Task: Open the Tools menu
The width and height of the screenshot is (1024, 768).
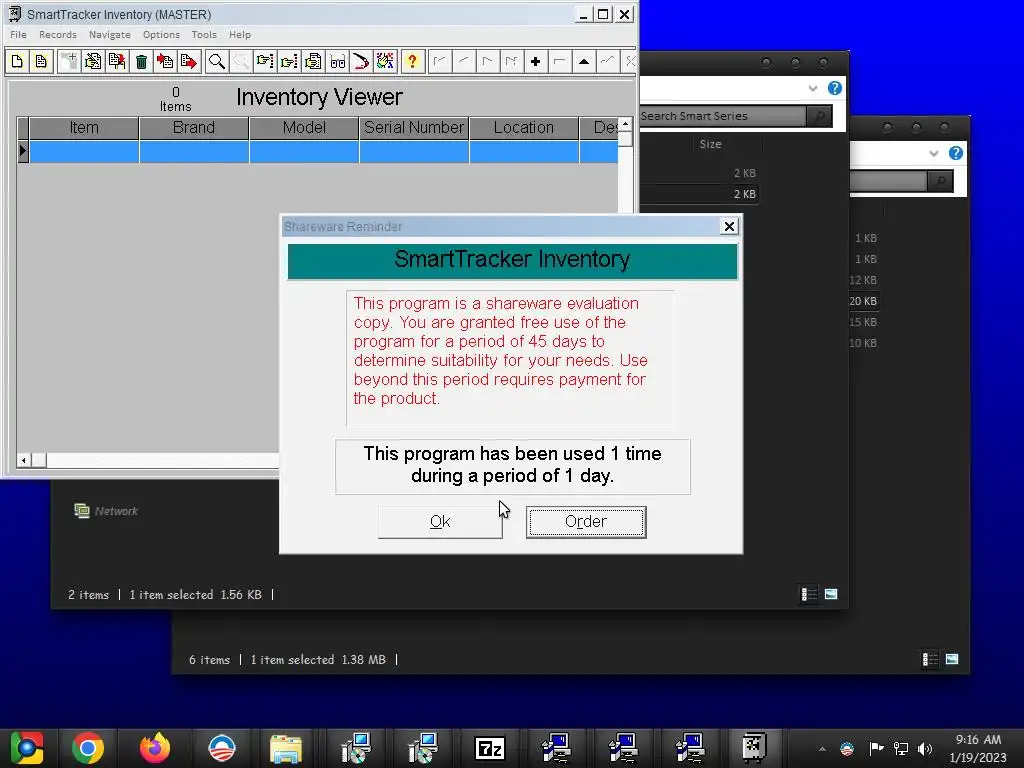Action: (x=204, y=35)
